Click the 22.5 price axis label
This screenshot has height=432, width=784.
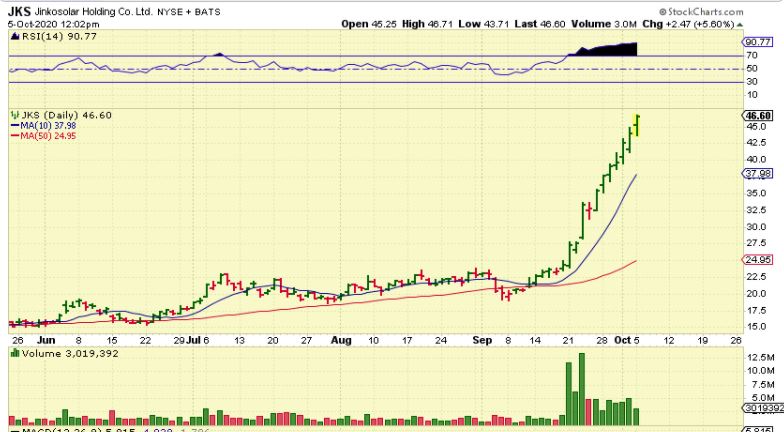[756, 277]
